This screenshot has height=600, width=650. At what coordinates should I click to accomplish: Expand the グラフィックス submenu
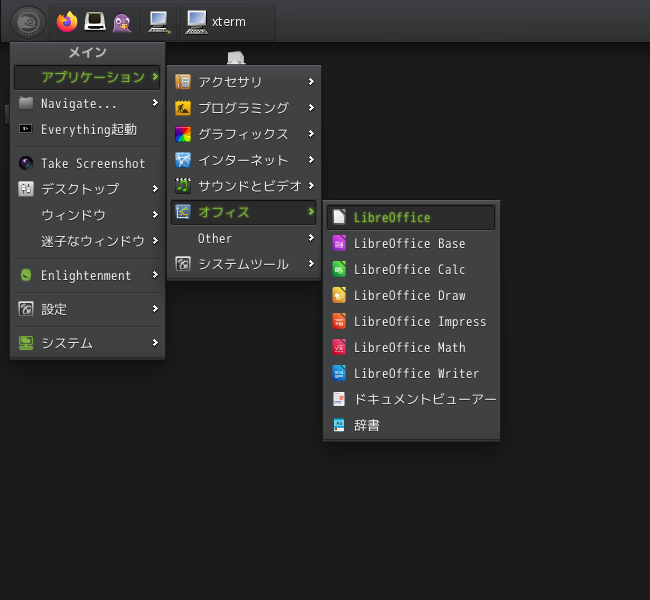[244, 134]
